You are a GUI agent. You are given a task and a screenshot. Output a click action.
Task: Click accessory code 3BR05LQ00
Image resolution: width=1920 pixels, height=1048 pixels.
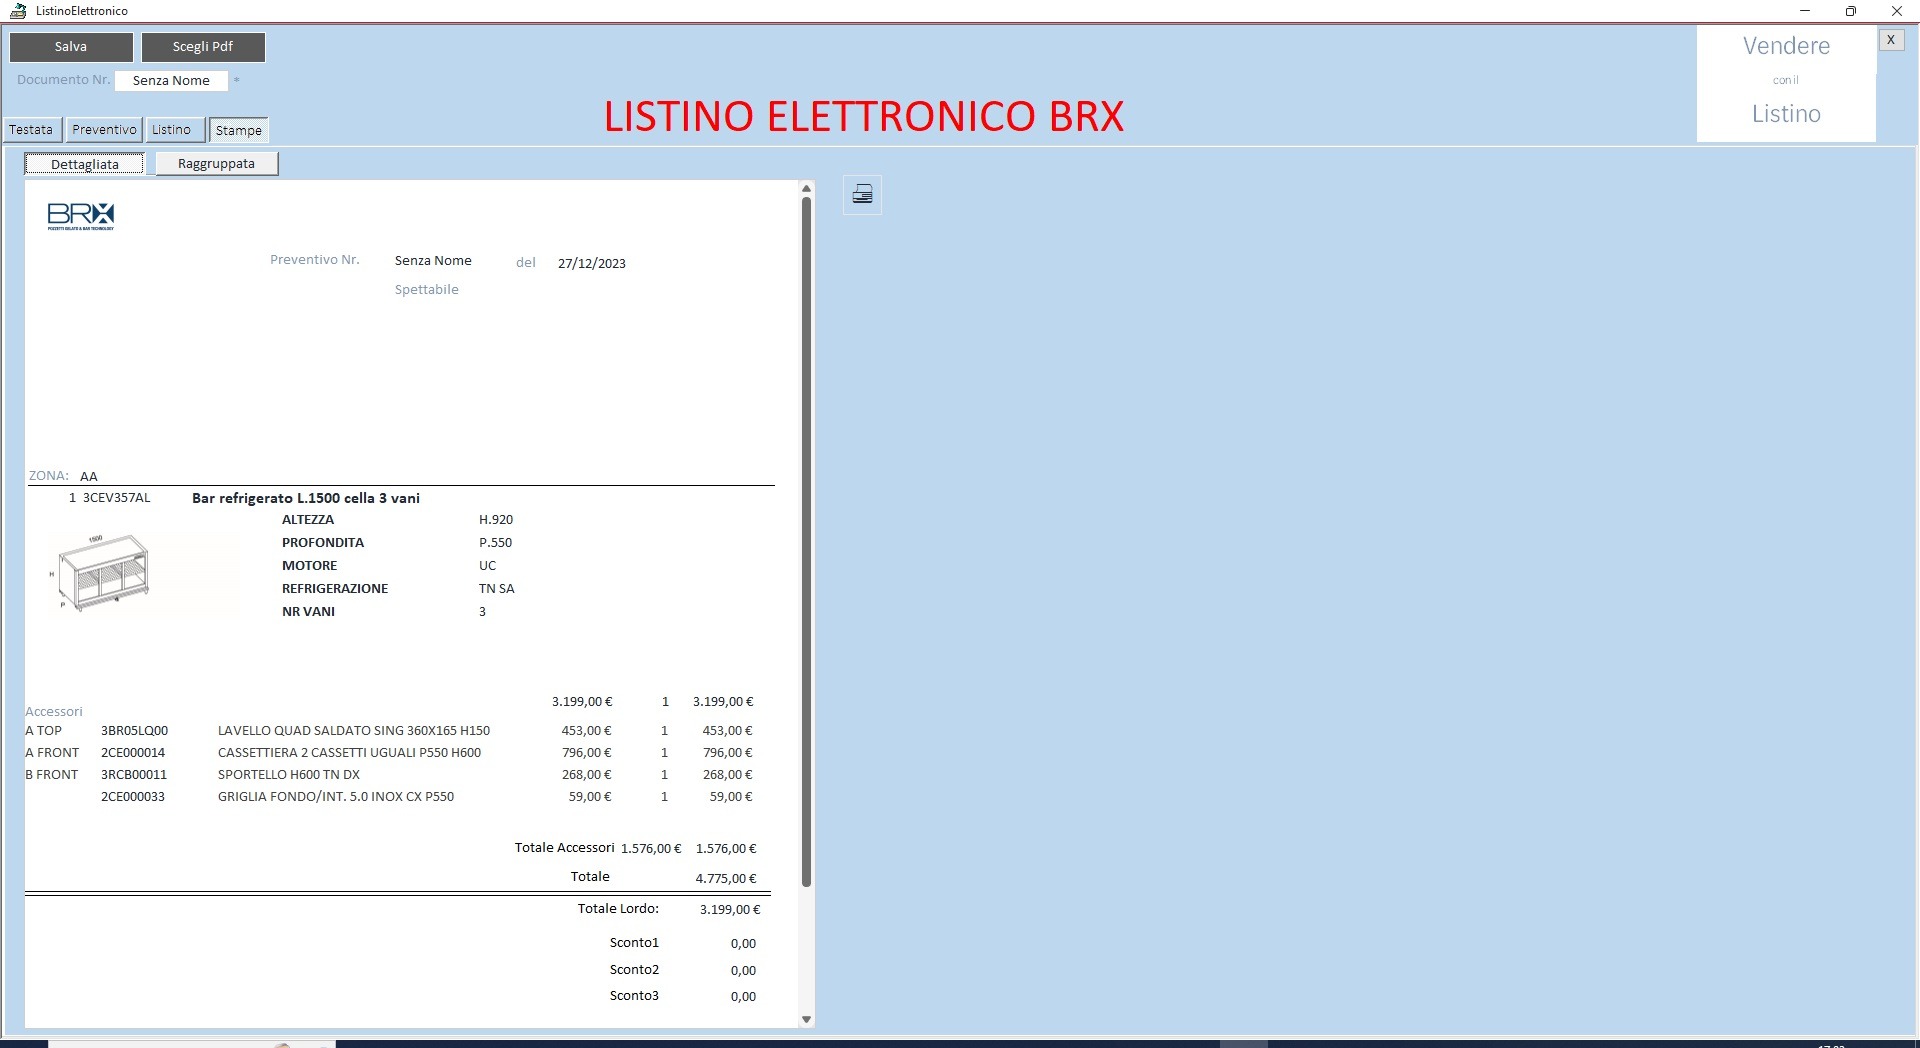[134, 731]
